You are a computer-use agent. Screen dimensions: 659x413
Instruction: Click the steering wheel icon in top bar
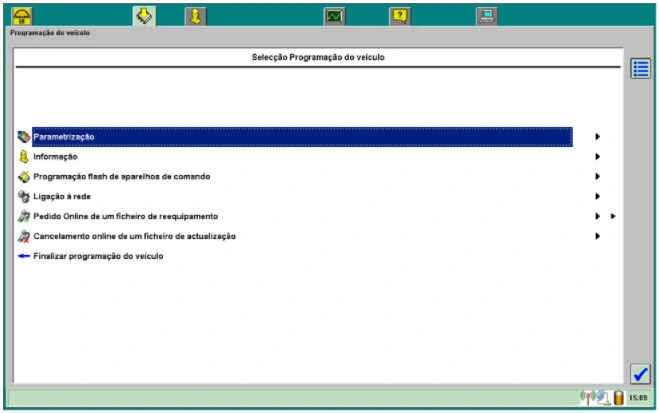coord(22,16)
